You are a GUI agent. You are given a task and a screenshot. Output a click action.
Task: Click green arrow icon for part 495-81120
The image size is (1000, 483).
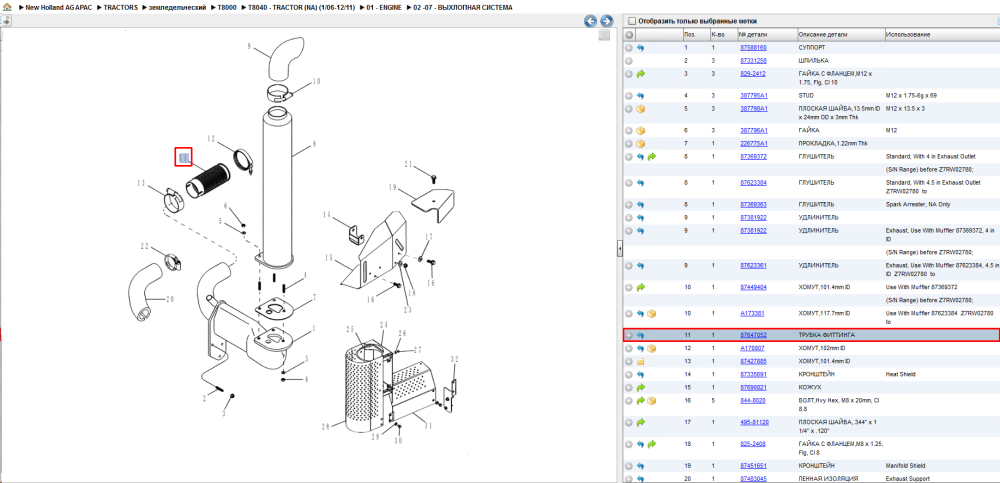(641, 422)
